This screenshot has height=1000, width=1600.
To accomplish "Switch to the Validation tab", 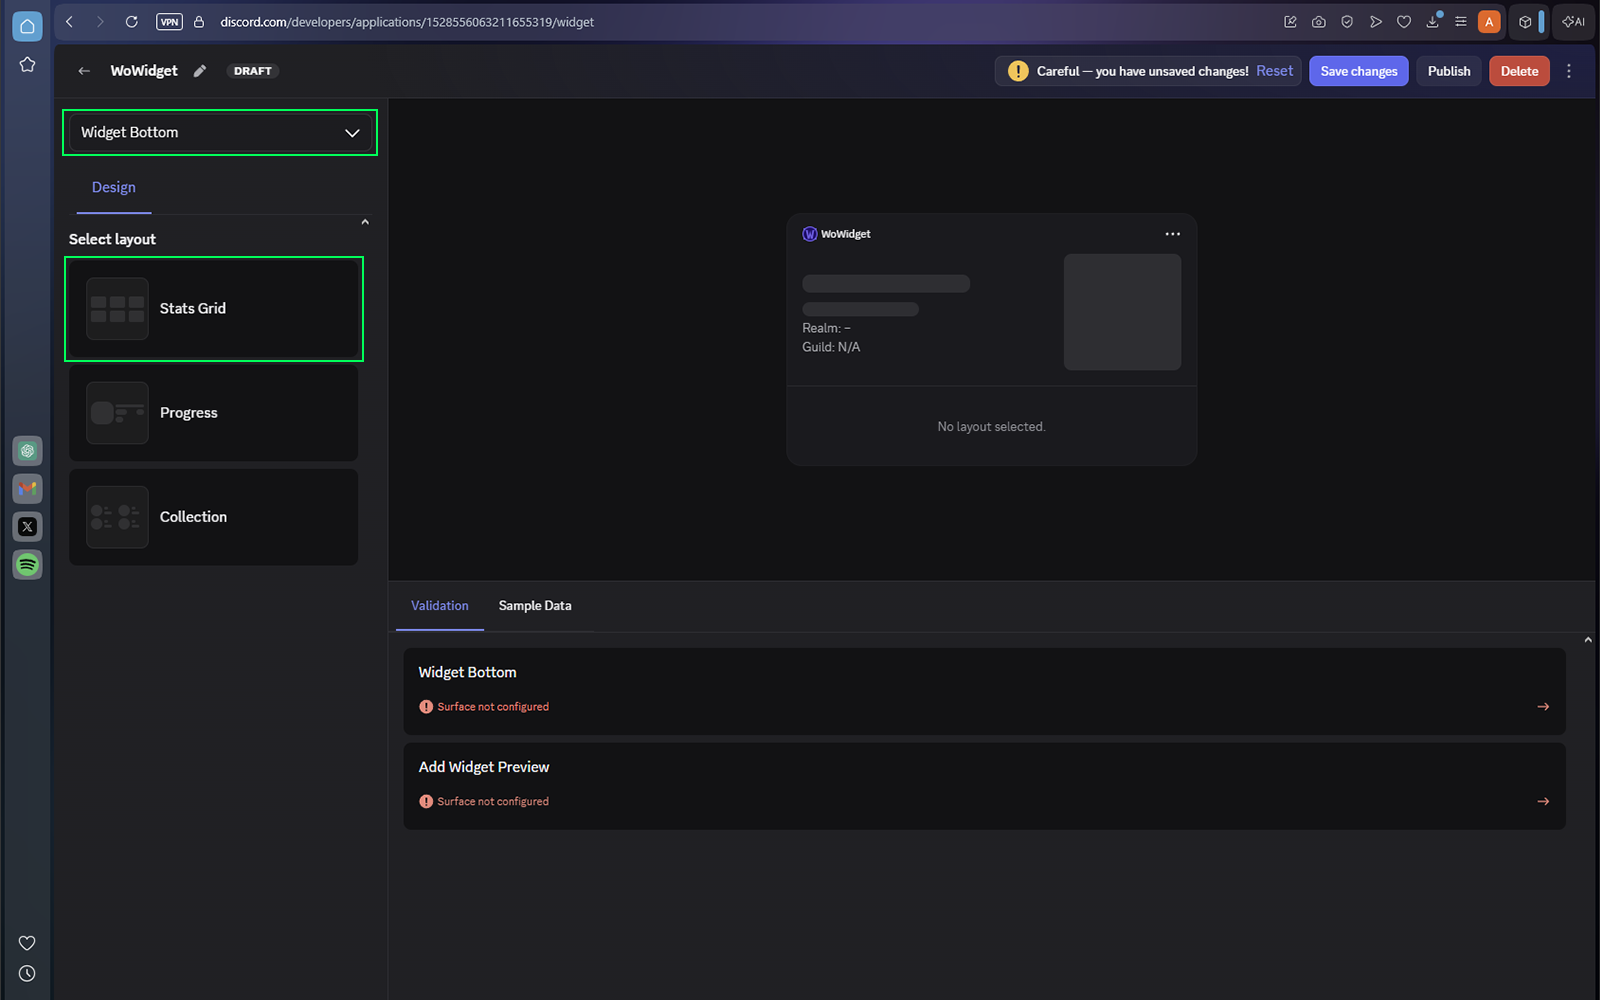I will (440, 606).
